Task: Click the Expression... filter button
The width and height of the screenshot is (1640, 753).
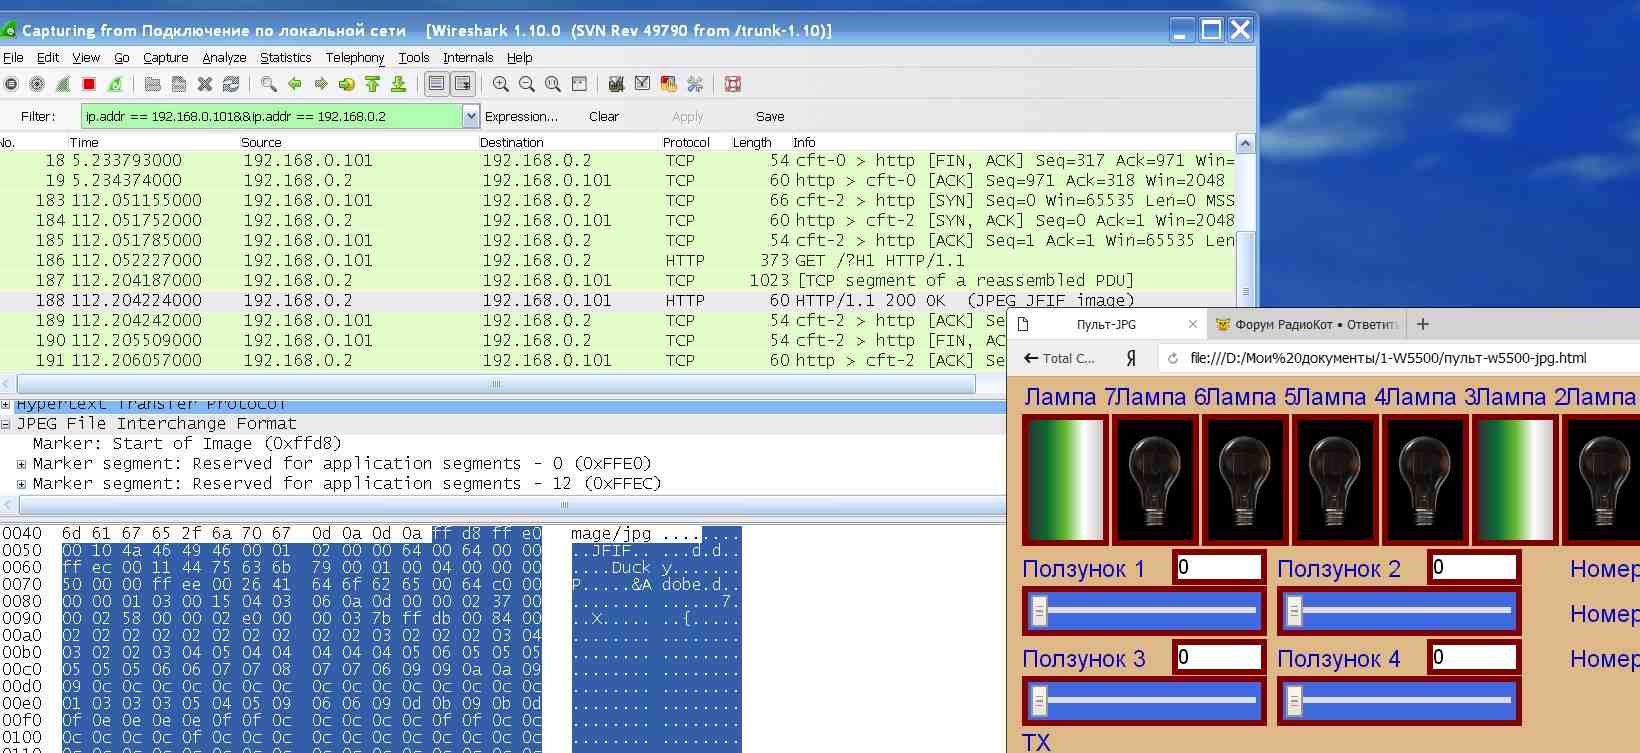Action: coord(521,117)
